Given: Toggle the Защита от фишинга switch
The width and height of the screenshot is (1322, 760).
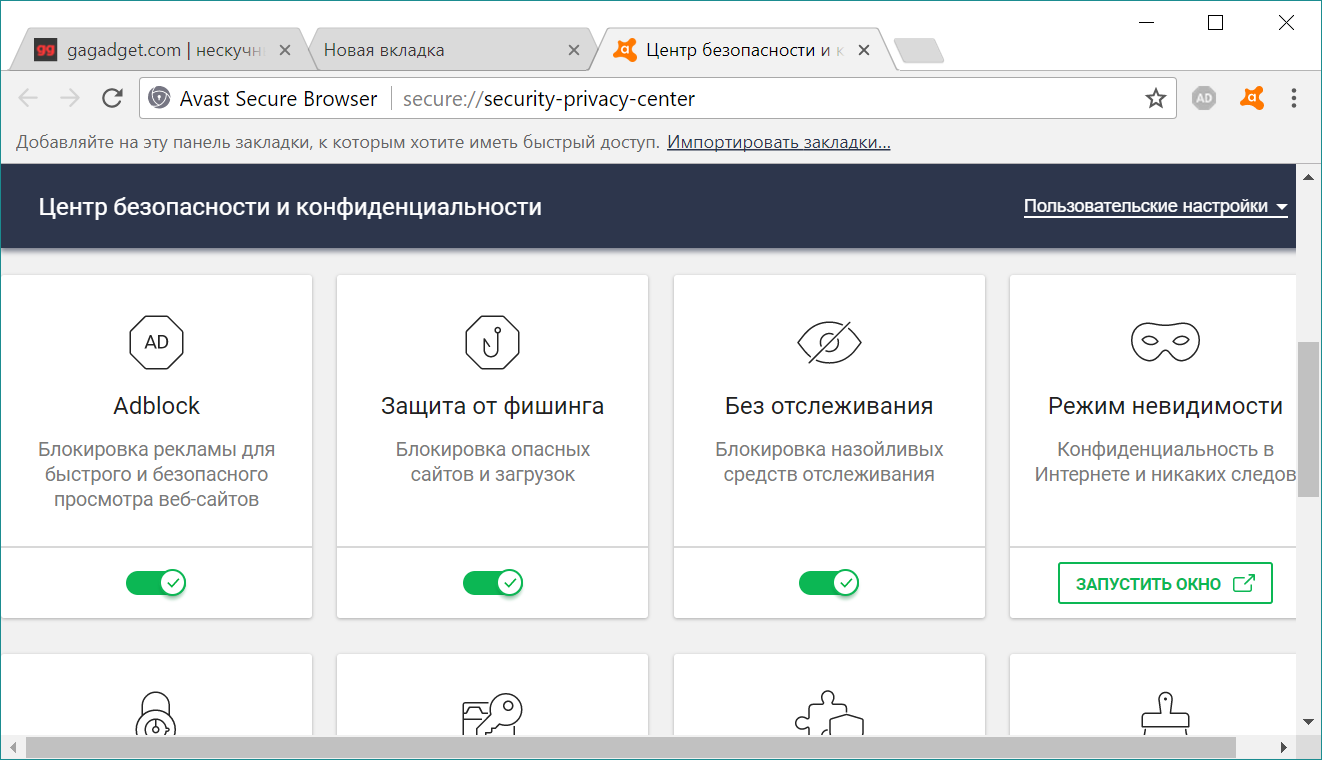Looking at the screenshot, I should [x=493, y=582].
